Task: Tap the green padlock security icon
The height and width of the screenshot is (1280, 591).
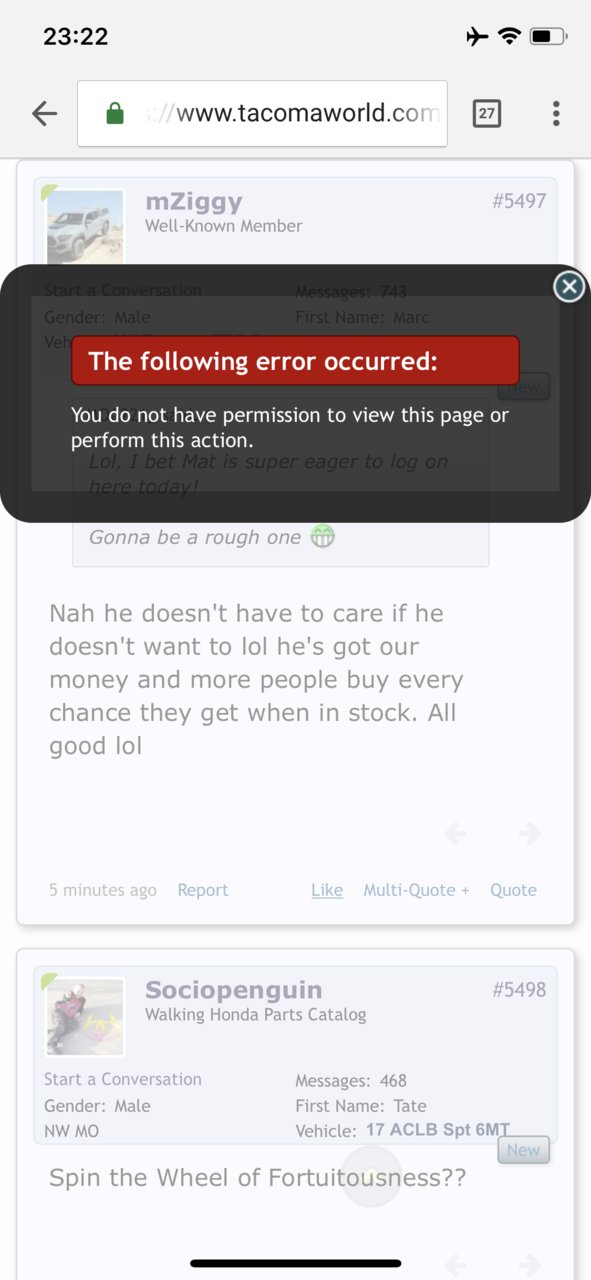Action: point(115,114)
